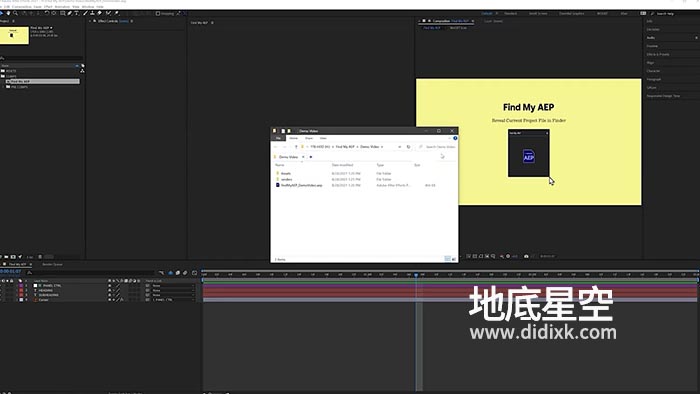Toggle the Snapping checkbox

(x=158, y=13)
